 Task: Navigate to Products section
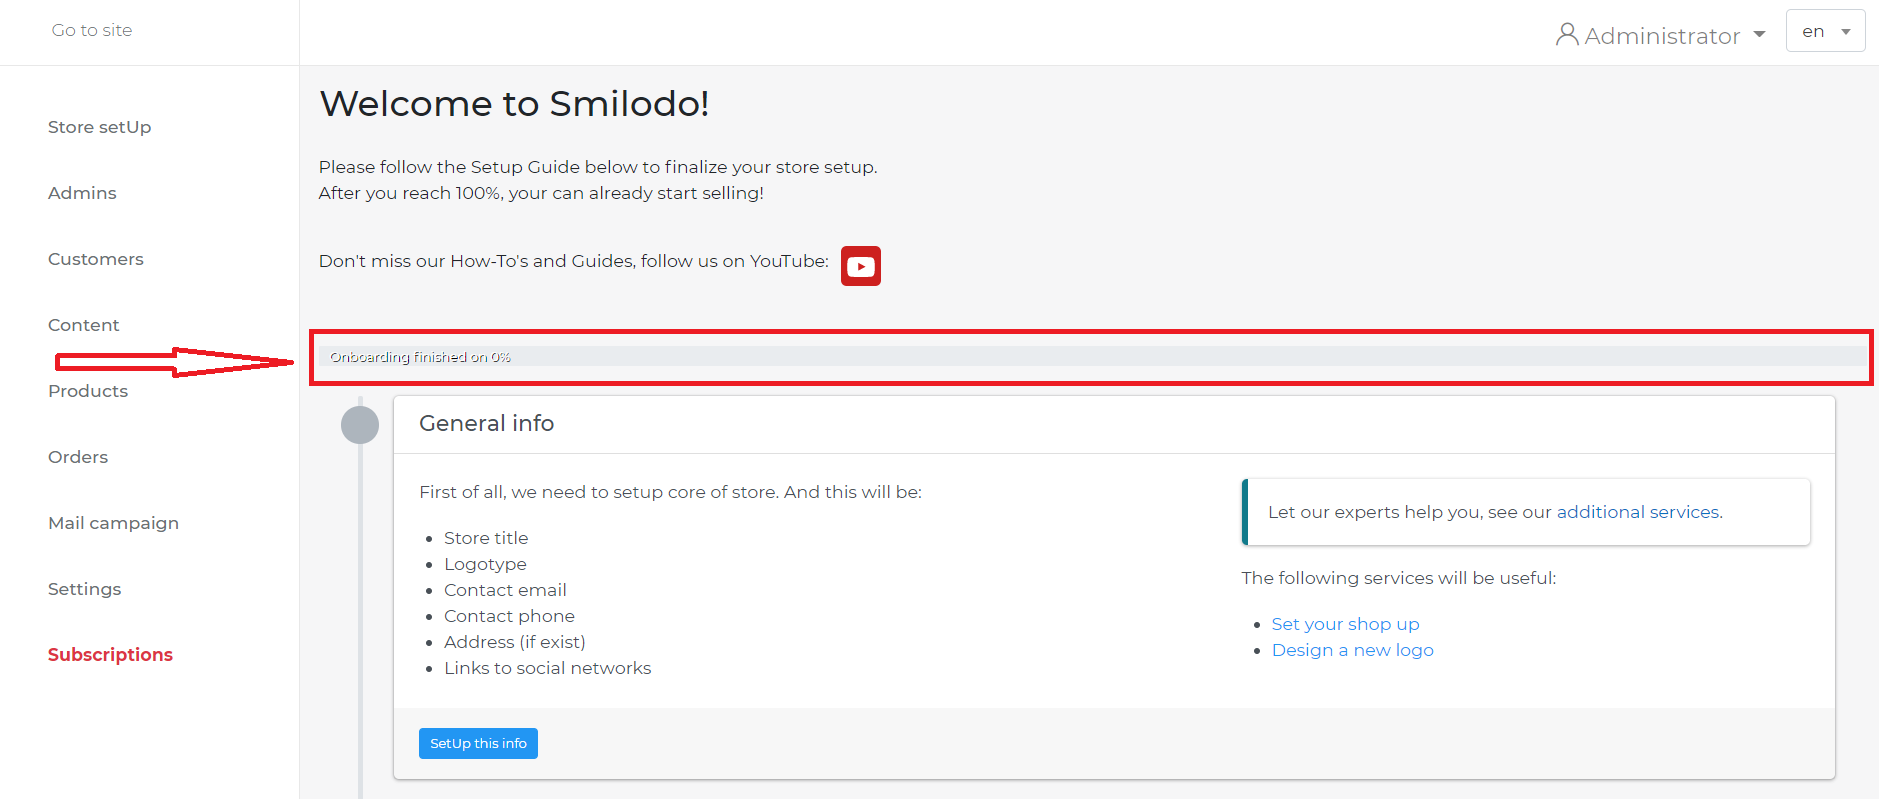(x=88, y=391)
